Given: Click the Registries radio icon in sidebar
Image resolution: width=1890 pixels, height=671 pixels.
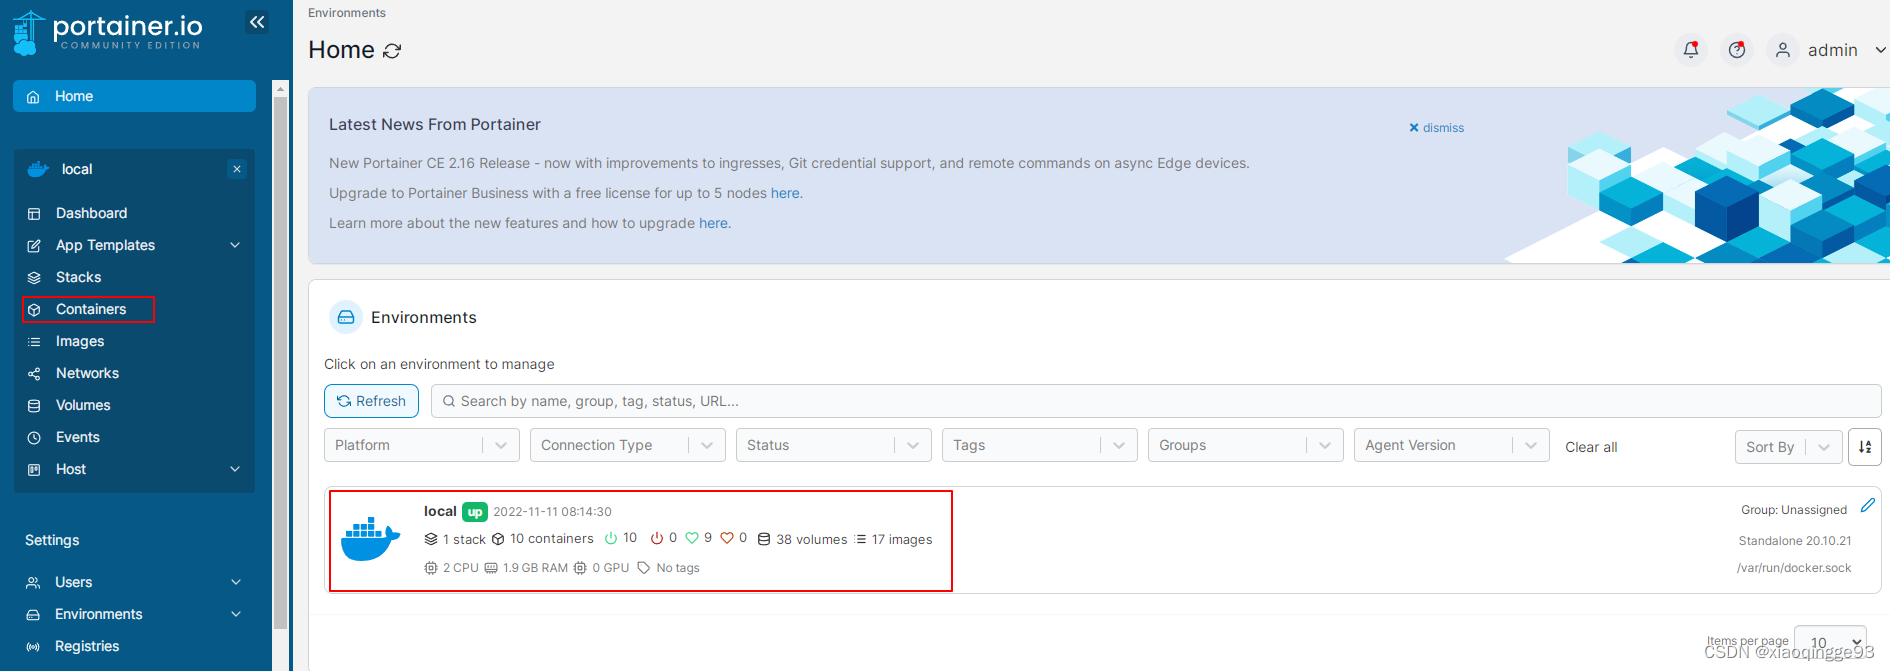Looking at the screenshot, I should (x=33, y=647).
